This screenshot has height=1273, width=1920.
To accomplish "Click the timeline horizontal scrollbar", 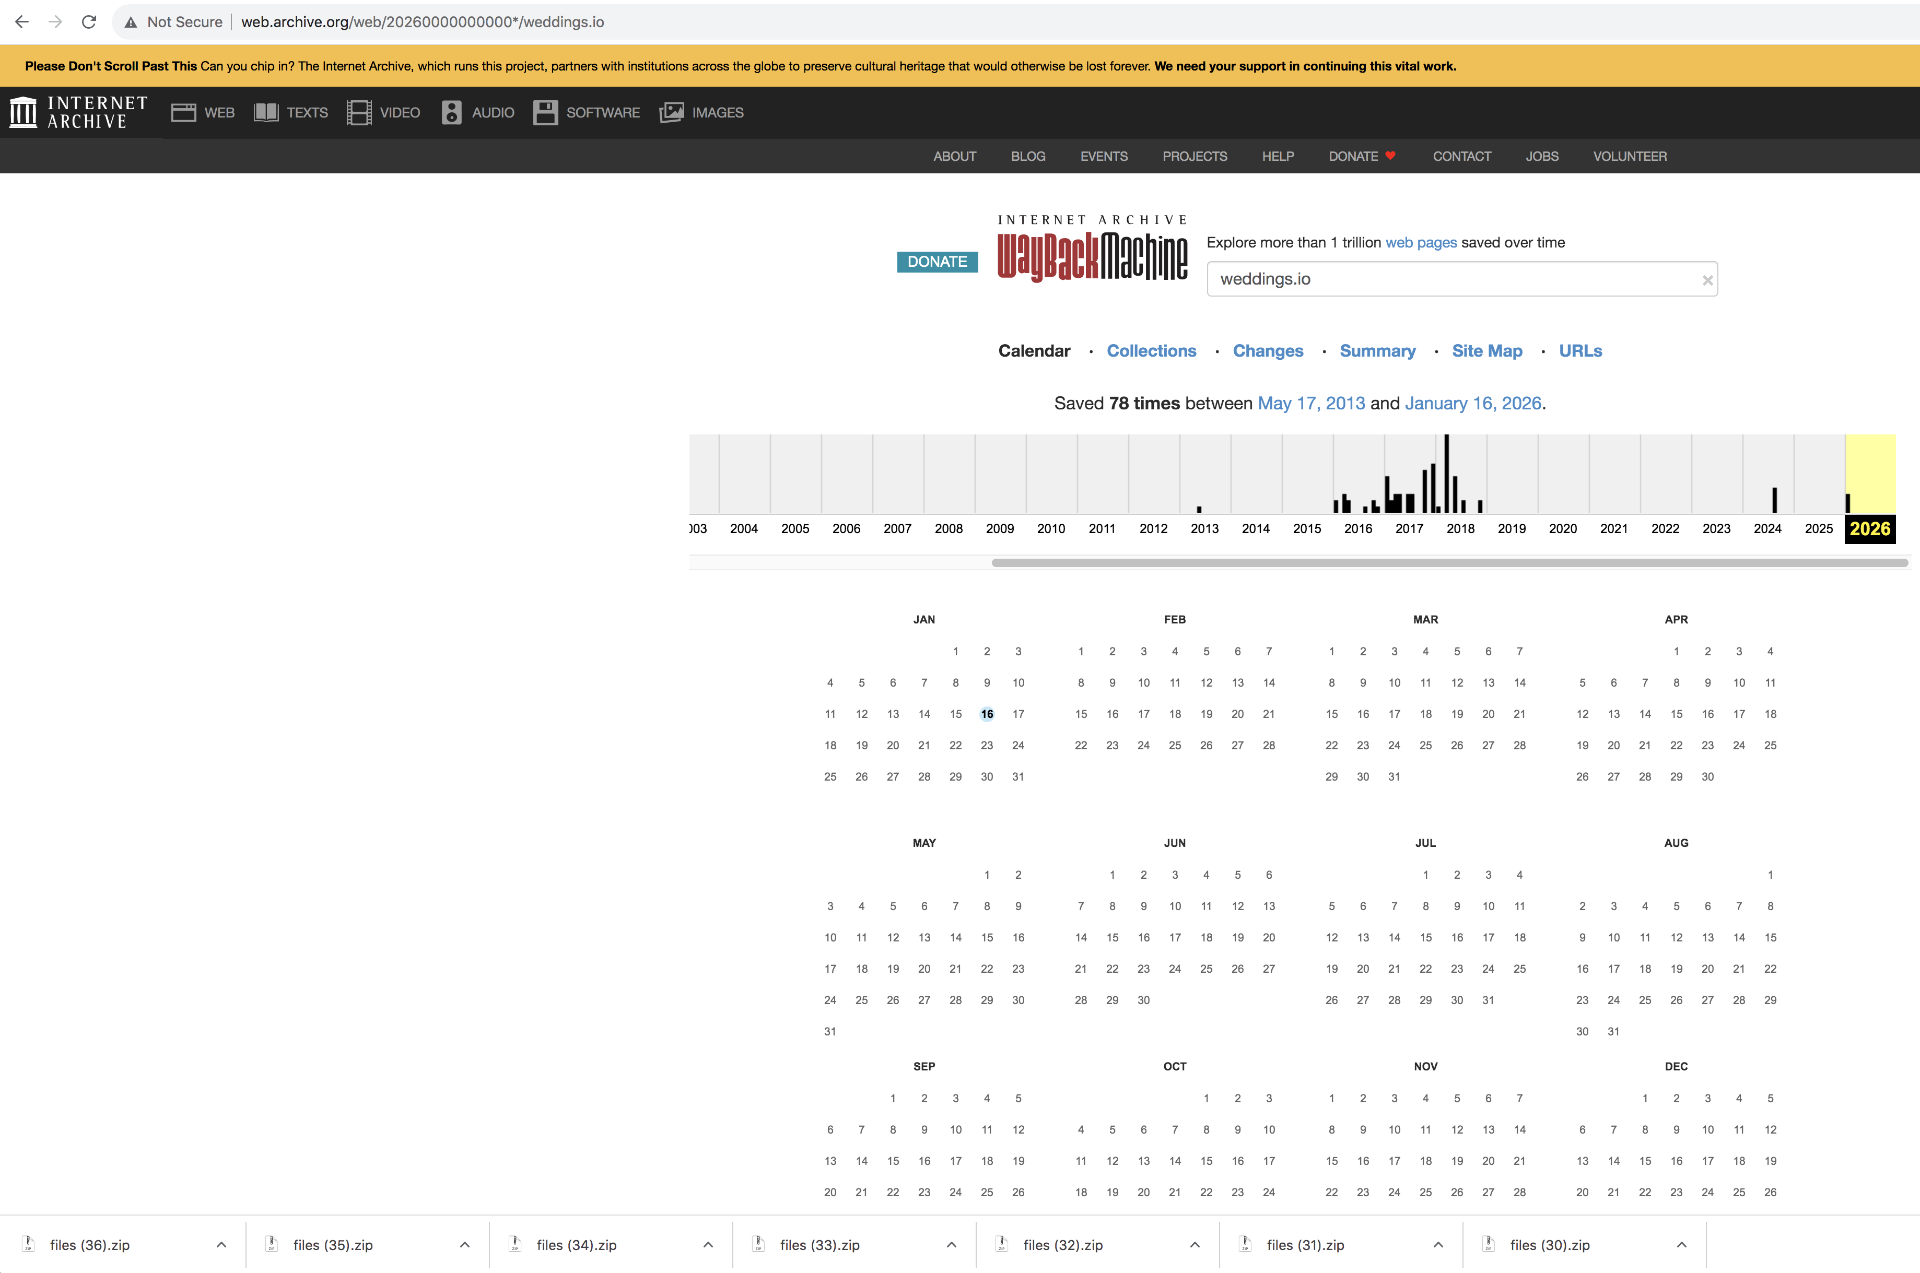I will (x=1449, y=563).
